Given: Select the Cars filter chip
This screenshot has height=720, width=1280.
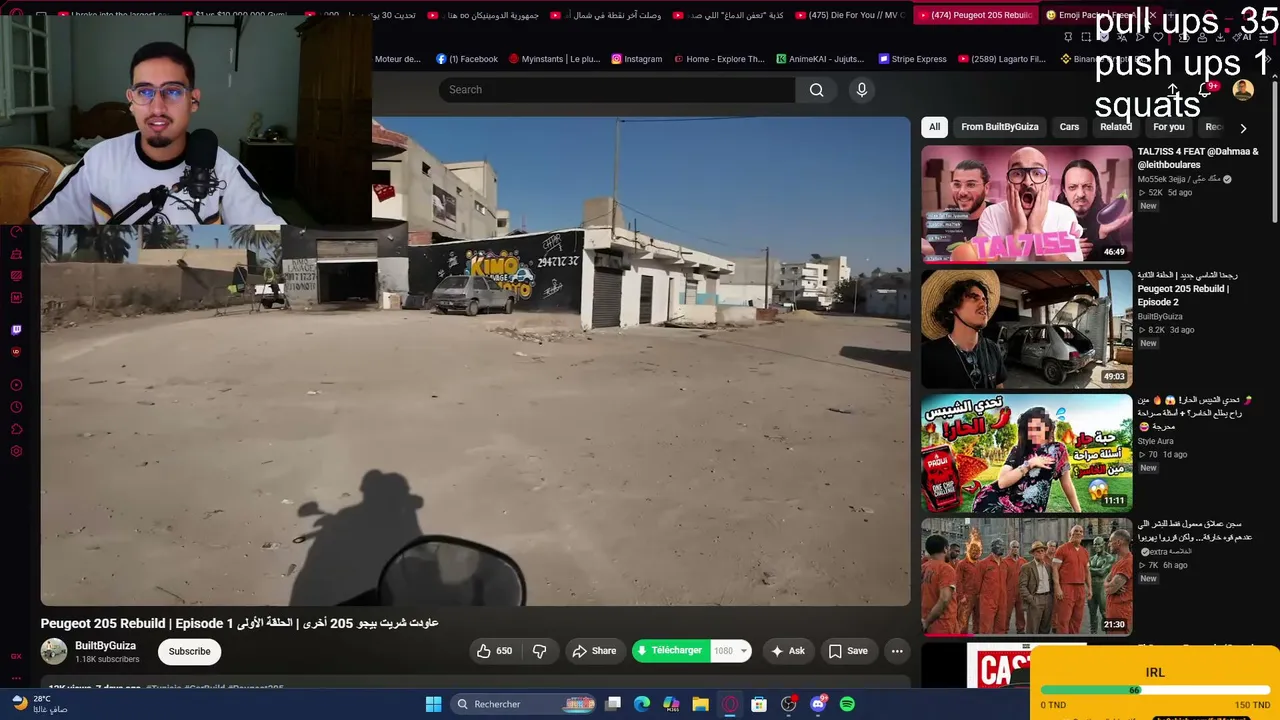Looking at the screenshot, I should (x=1069, y=127).
